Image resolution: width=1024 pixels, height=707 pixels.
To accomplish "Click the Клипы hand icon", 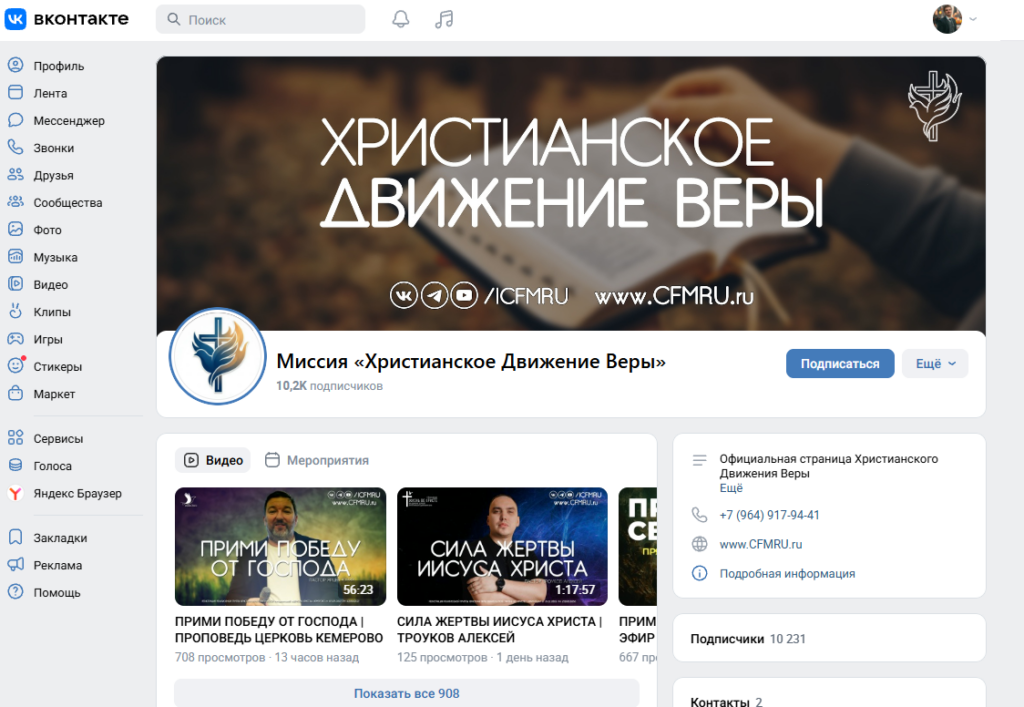I will pos(16,311).
